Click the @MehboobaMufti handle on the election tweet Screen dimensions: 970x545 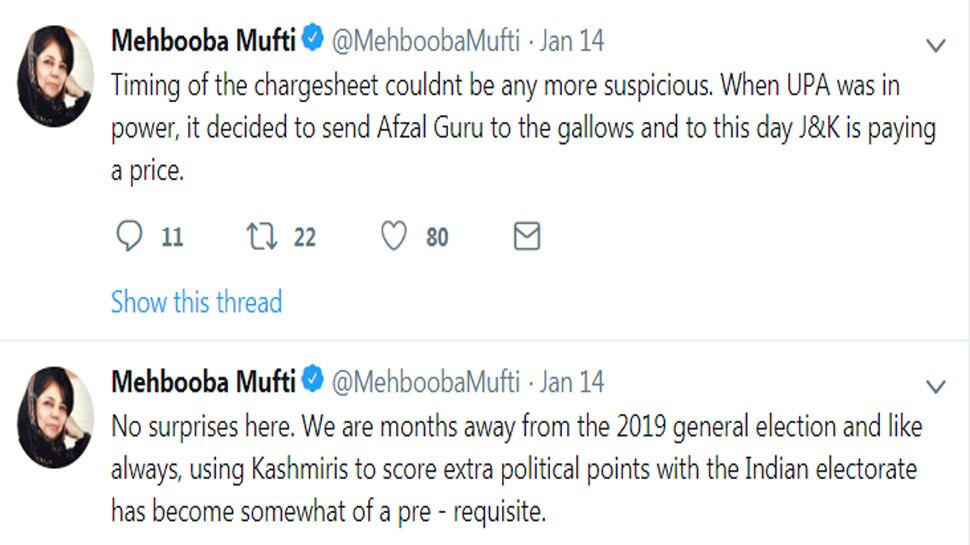tap(425, 381)
